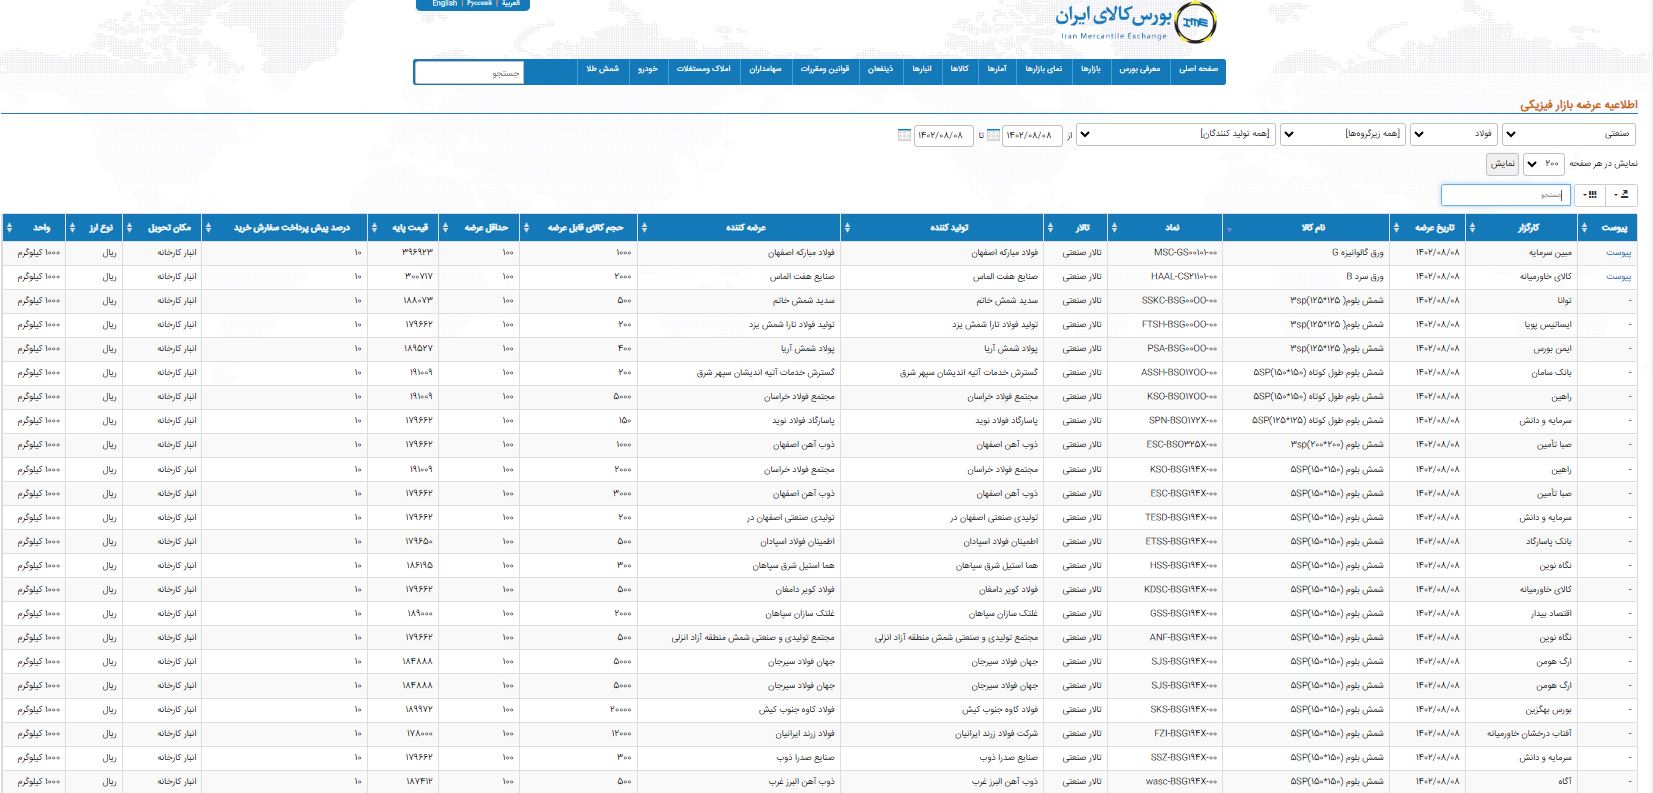Open the end date calendar picker icon
This screenshot has height=793, width=1653.
(905, 135)
